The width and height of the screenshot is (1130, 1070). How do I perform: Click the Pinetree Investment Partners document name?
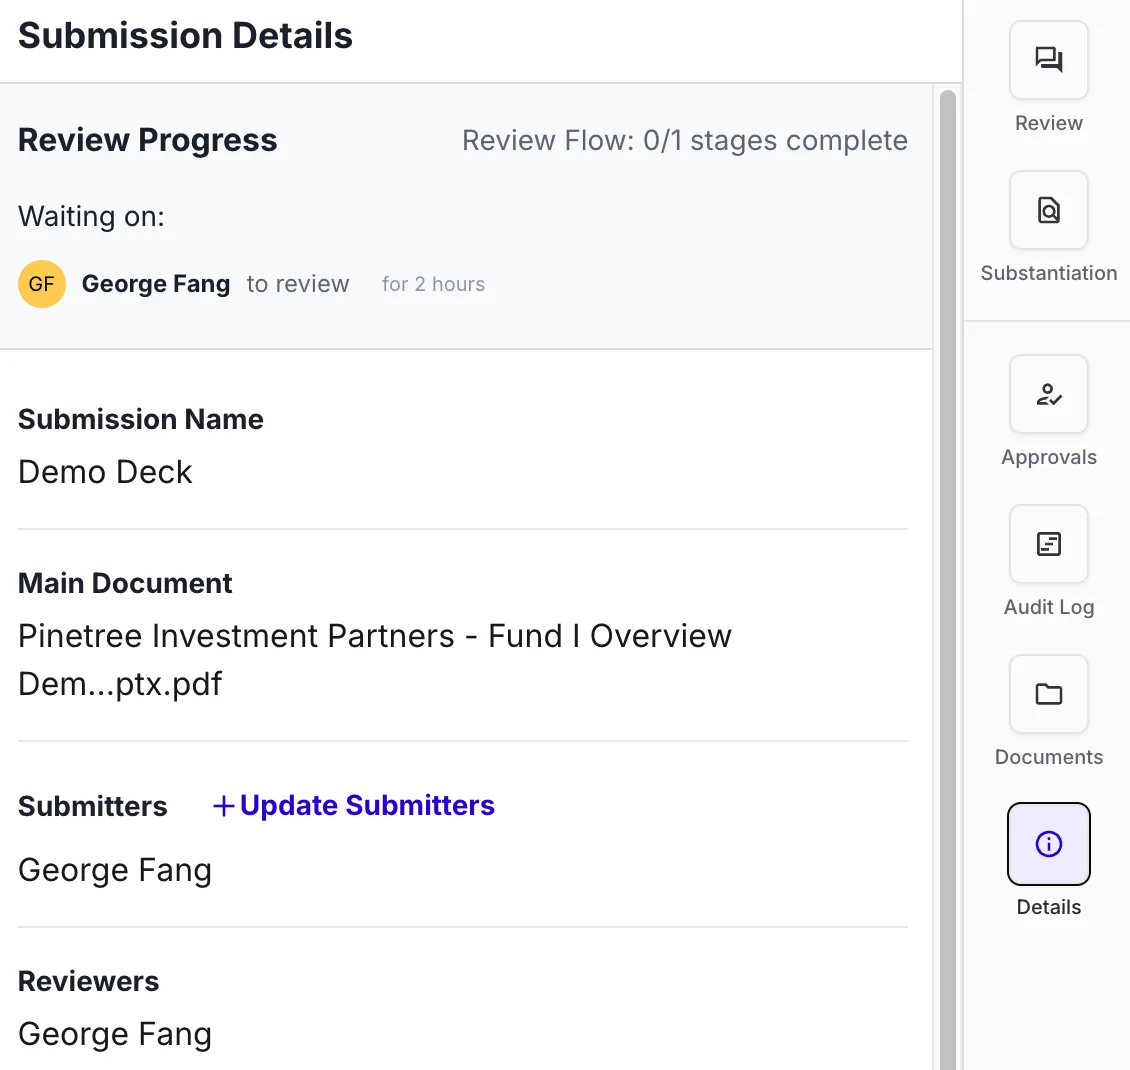tap(375, 659)
